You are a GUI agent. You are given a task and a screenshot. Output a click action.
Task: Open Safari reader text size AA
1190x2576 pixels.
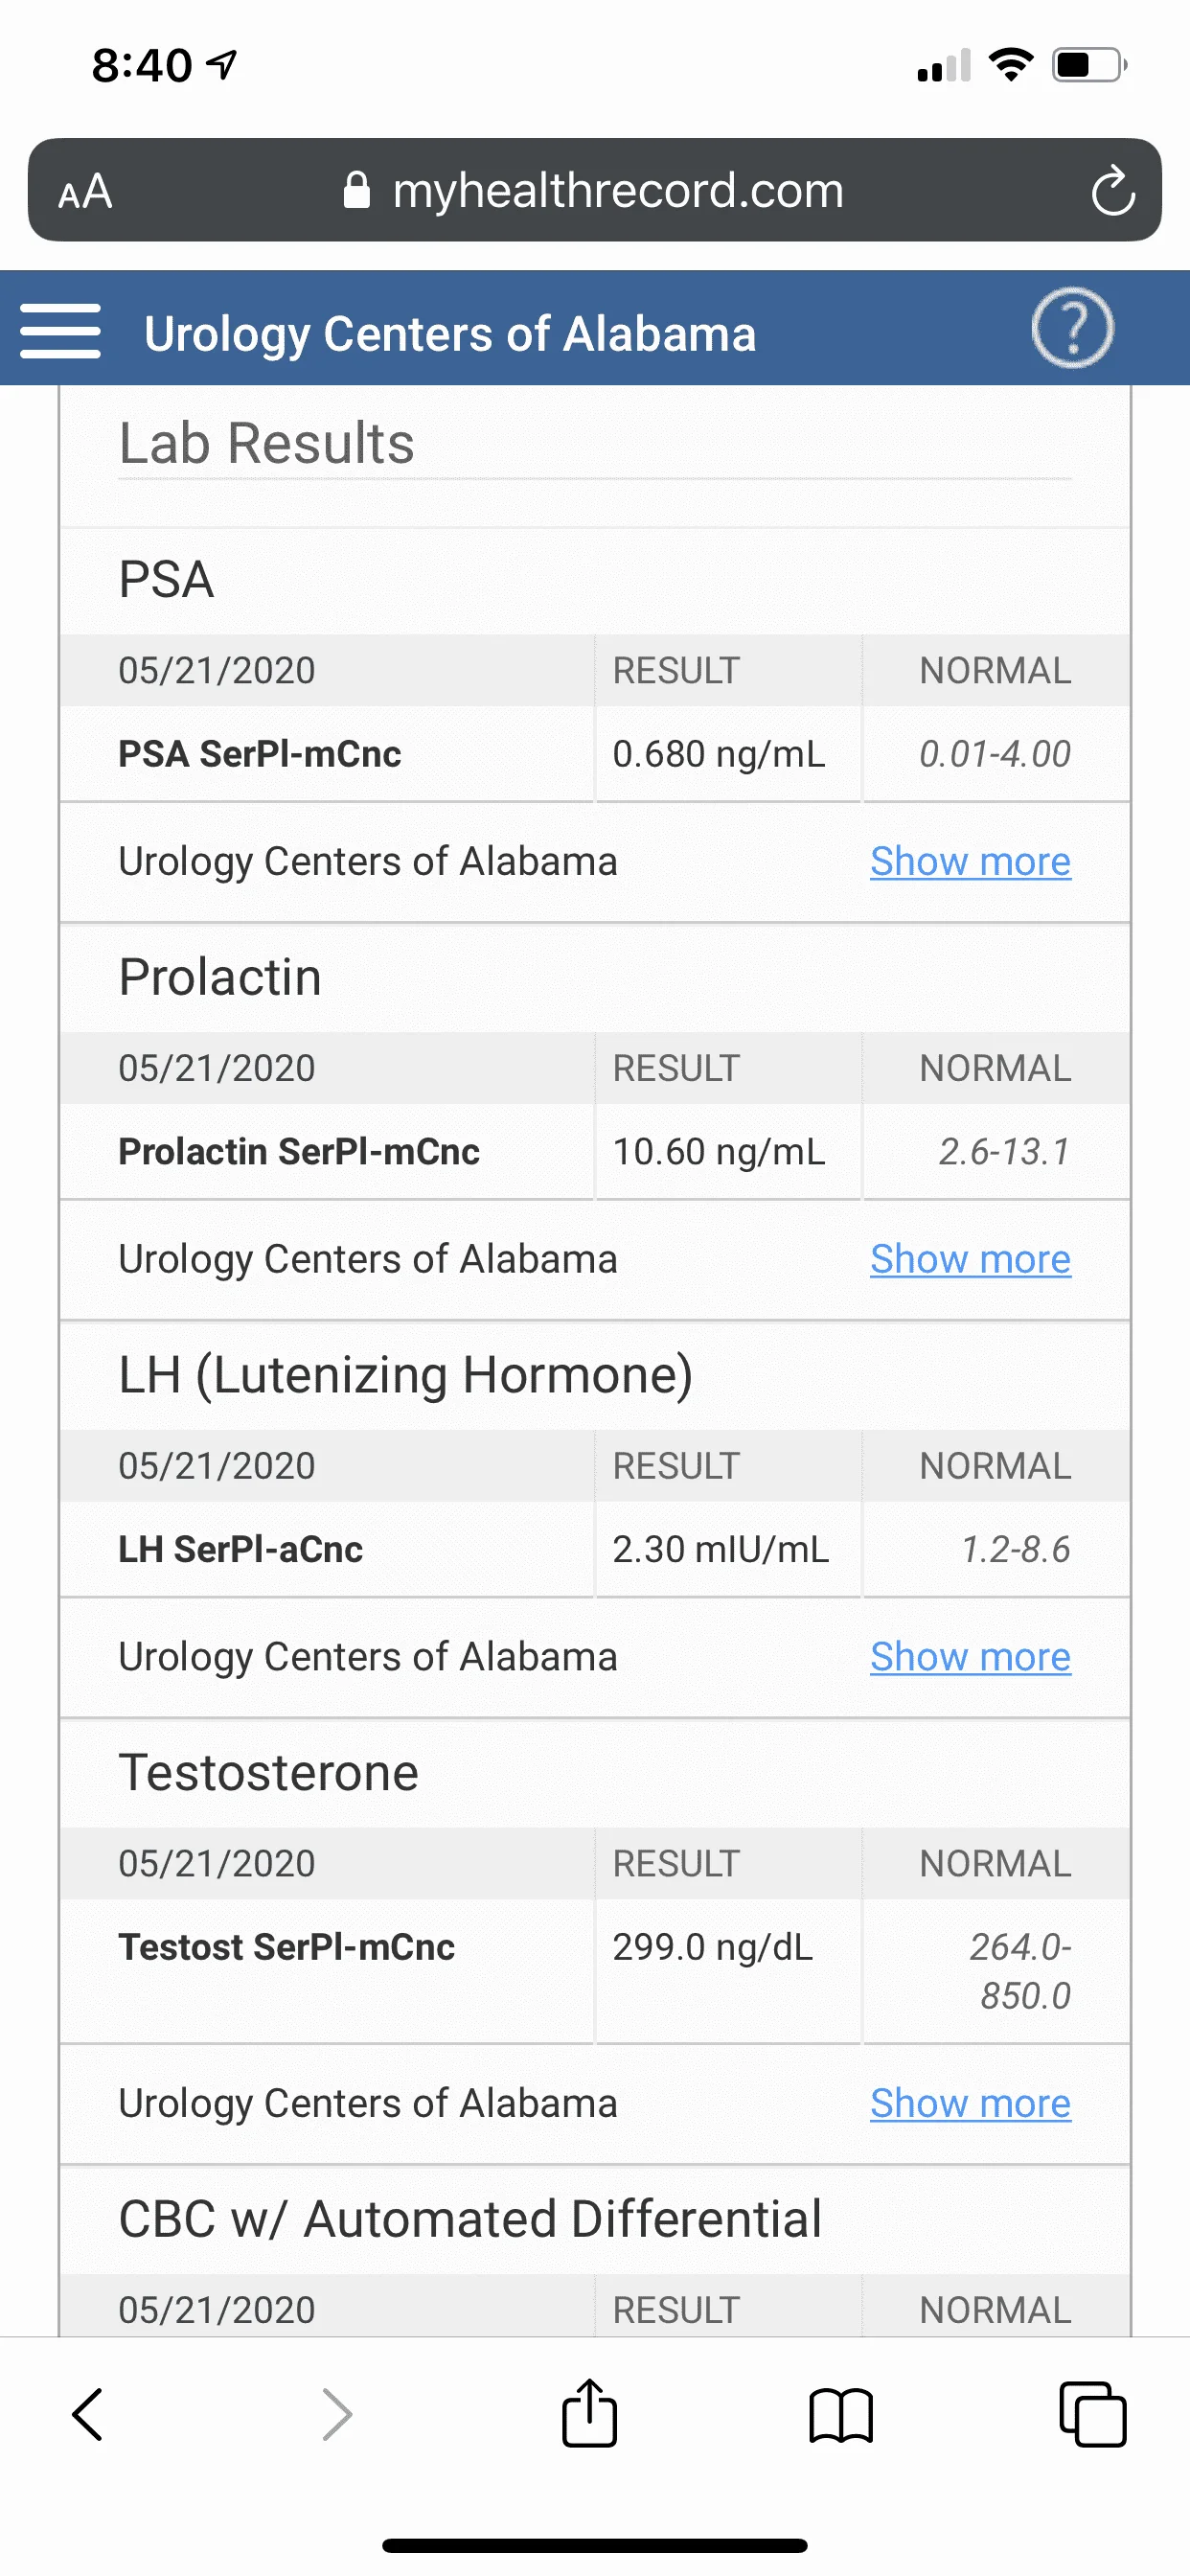[85, 191]
